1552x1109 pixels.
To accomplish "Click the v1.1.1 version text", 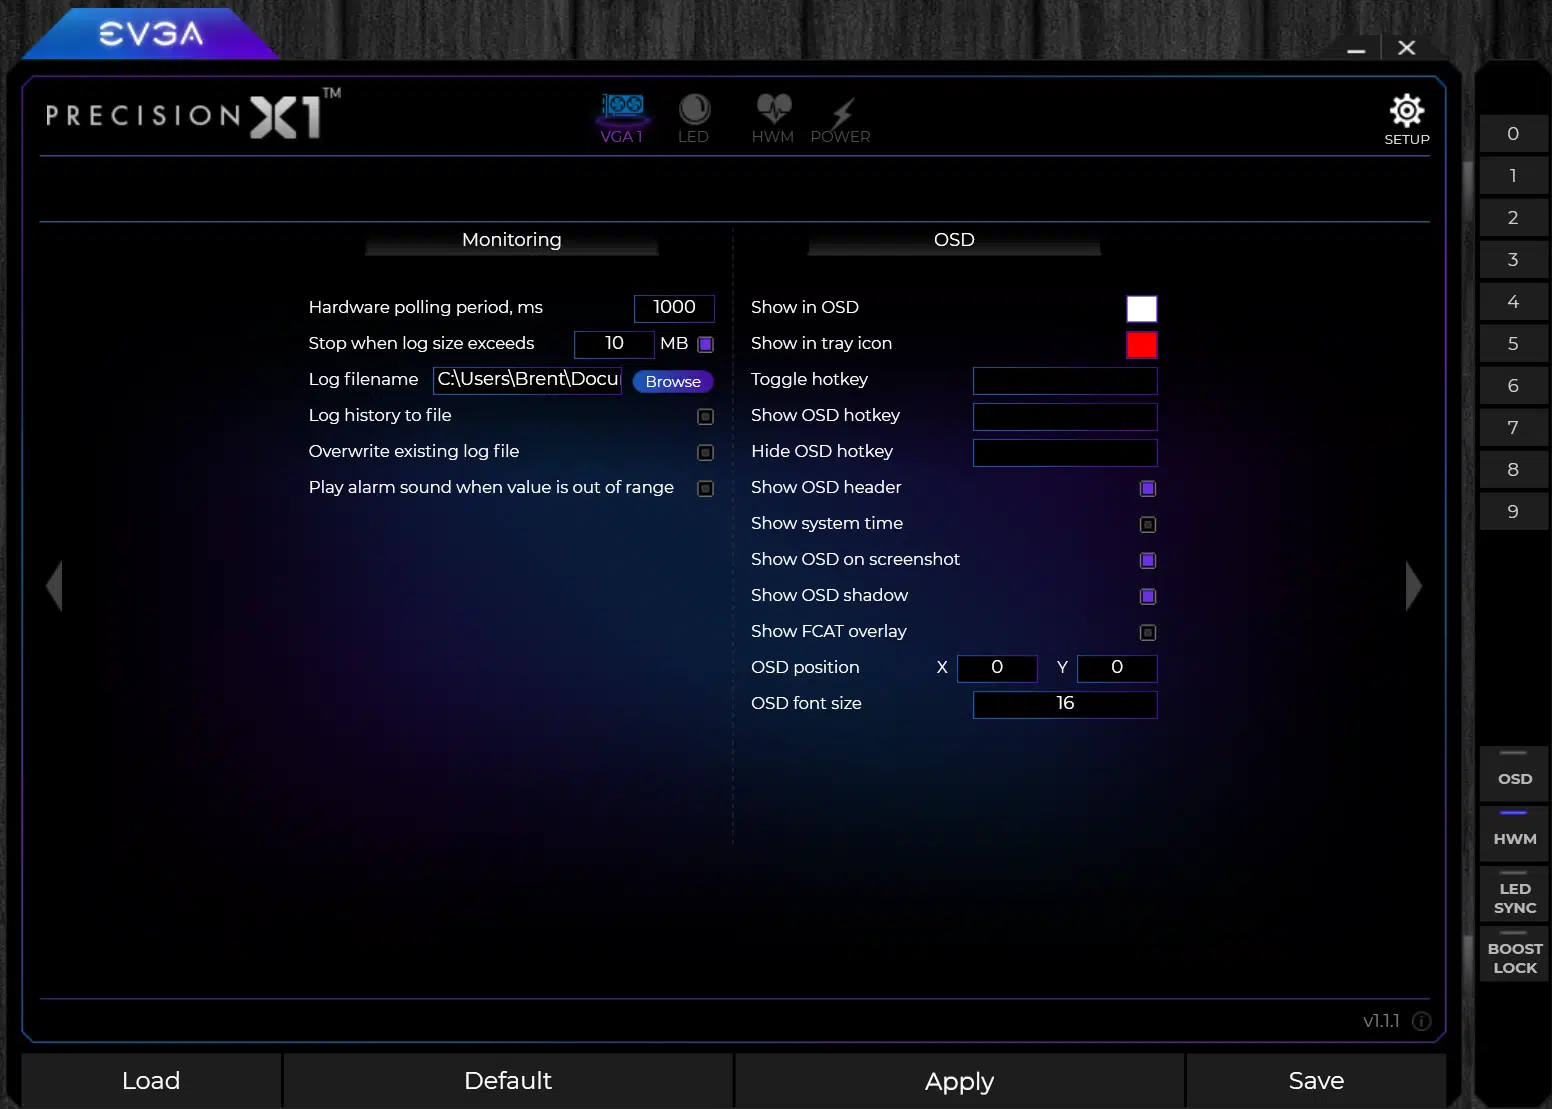I will point(1381,1021).
